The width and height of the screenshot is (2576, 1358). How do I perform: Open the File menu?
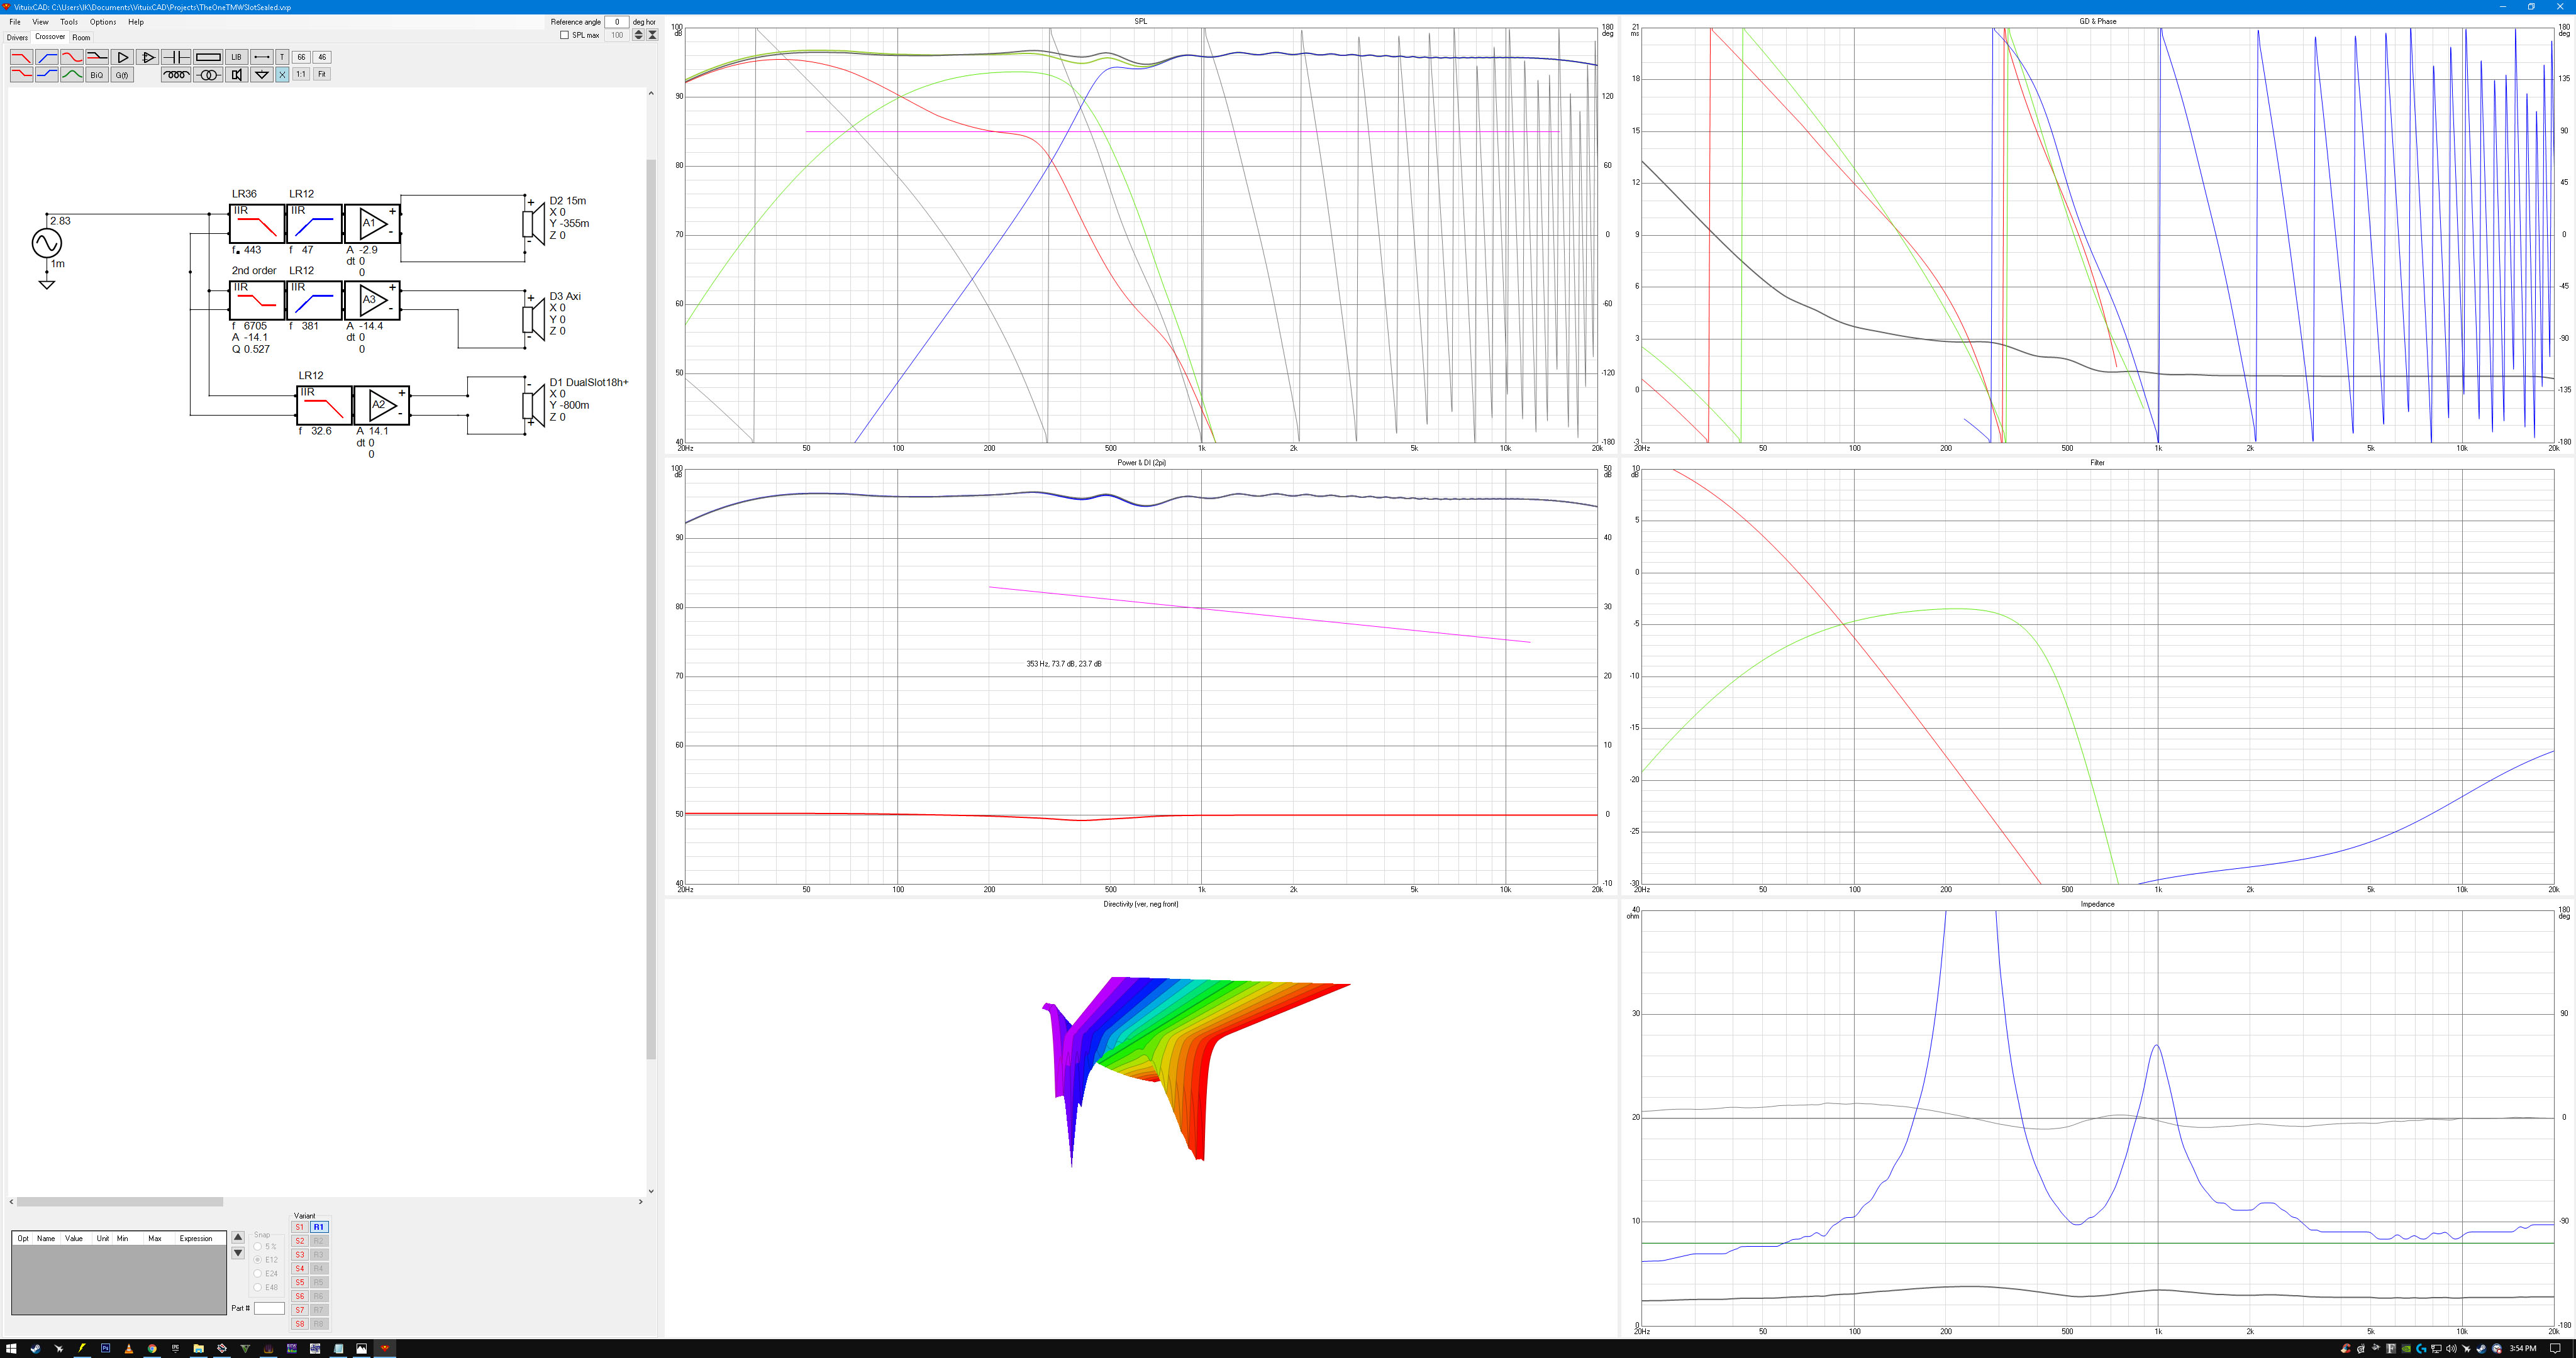(15, 22)
